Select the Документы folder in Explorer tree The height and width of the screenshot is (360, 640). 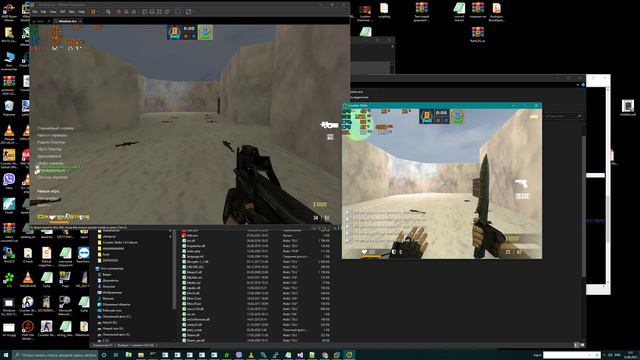click(110, 280)
